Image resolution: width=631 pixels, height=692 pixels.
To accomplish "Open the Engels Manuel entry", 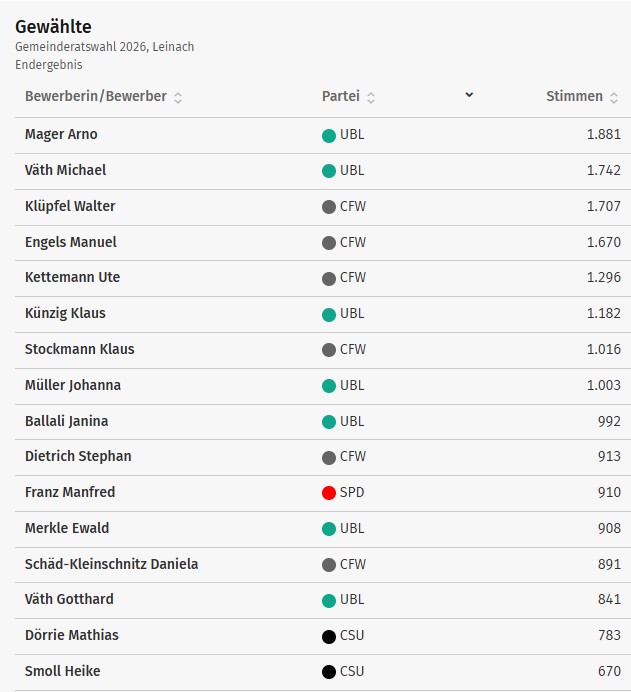I will pos(70,242).
